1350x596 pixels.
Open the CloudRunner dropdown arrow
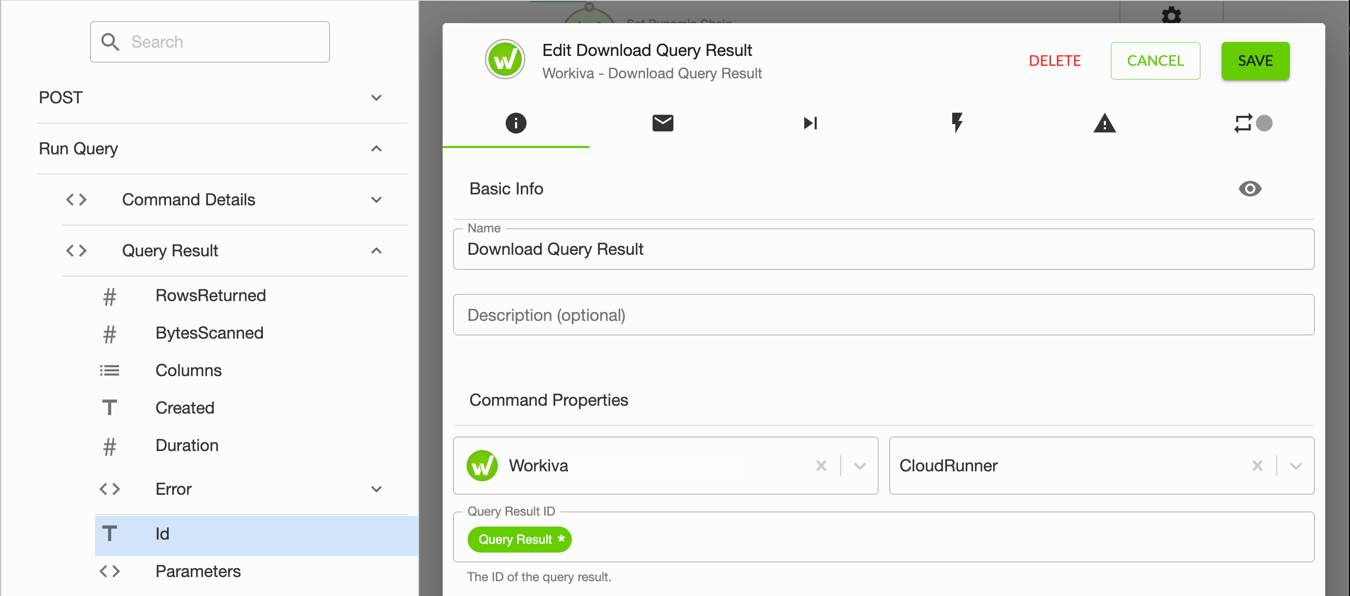[x=1296, y=466]
